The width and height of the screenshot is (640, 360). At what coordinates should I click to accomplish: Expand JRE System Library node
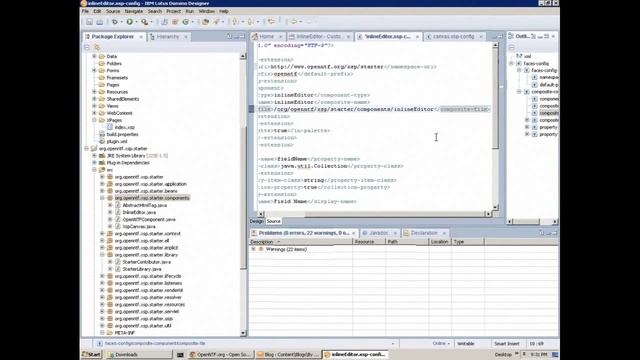(94, 156)
